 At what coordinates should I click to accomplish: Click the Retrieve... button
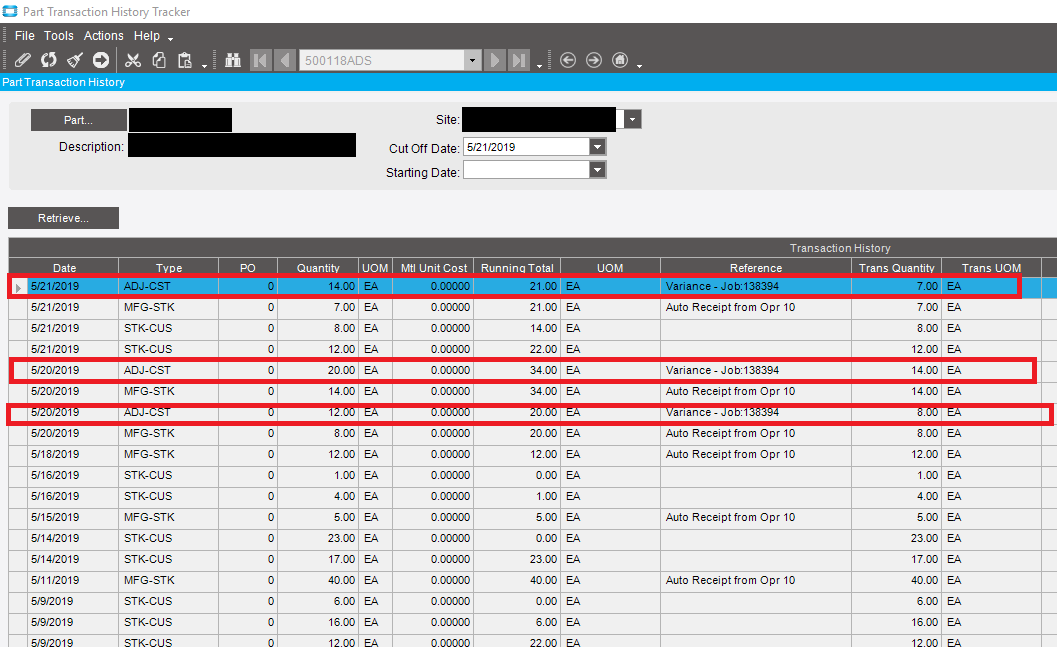(x=63, y=218)
